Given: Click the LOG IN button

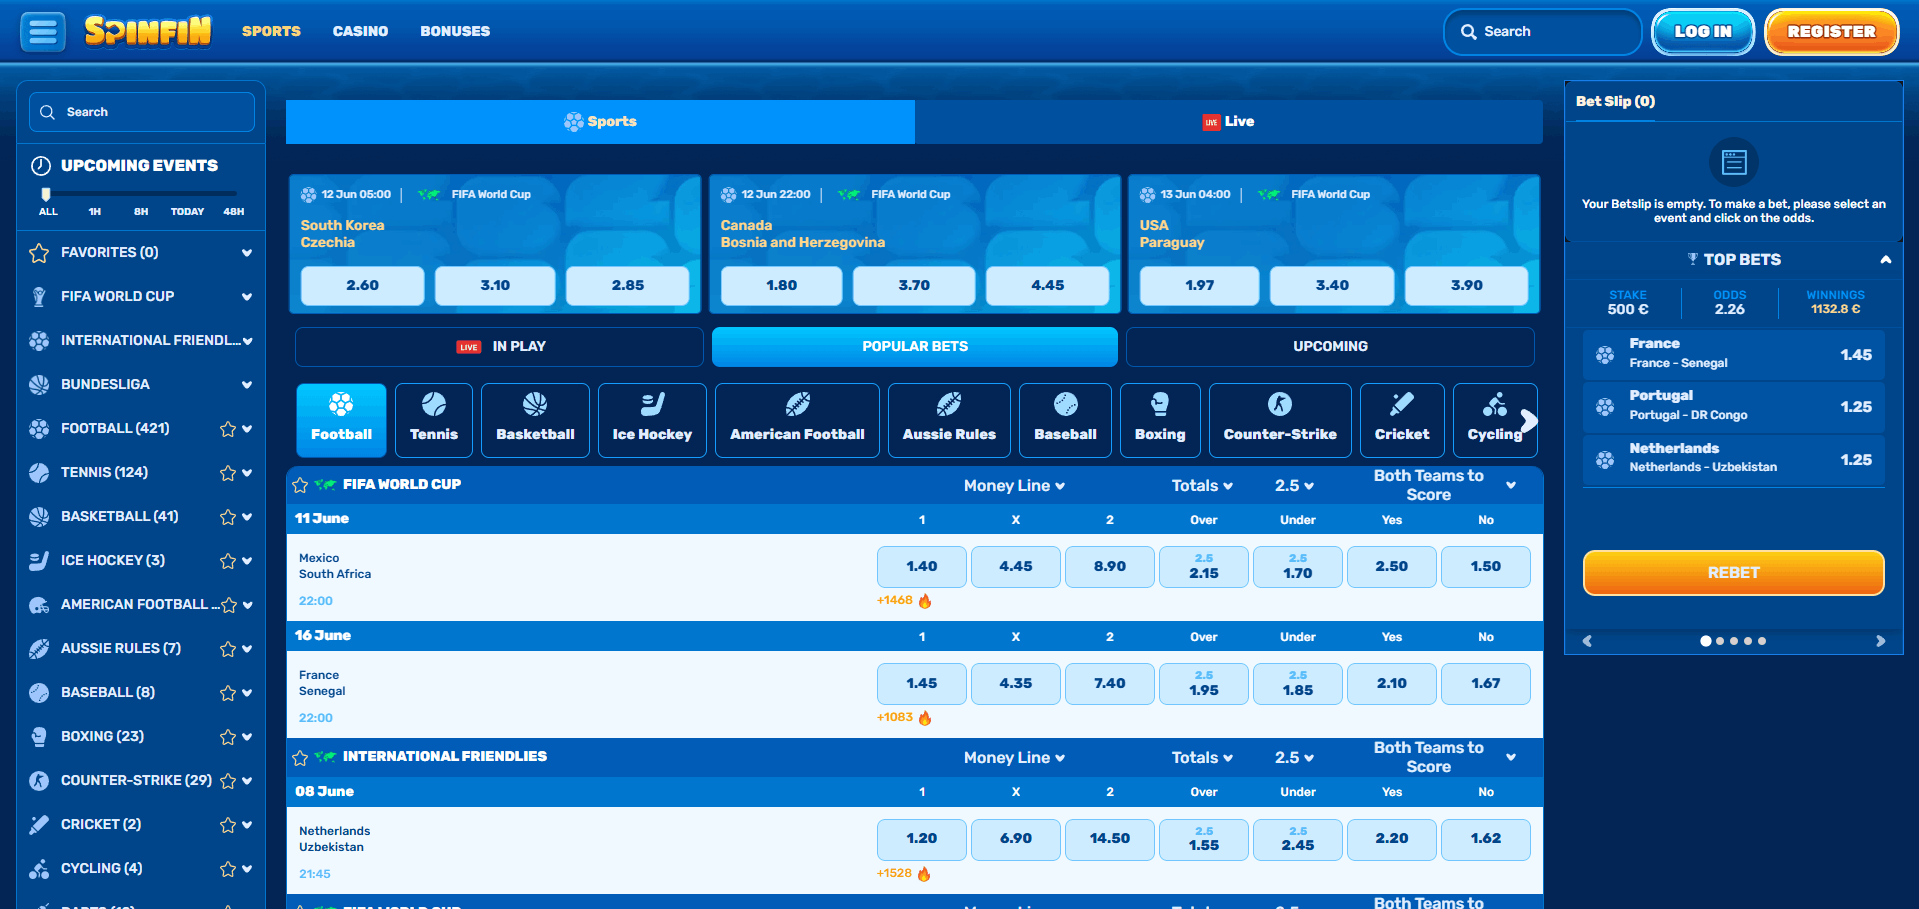Looking at the screenshot, I should tap(1703, 32).
